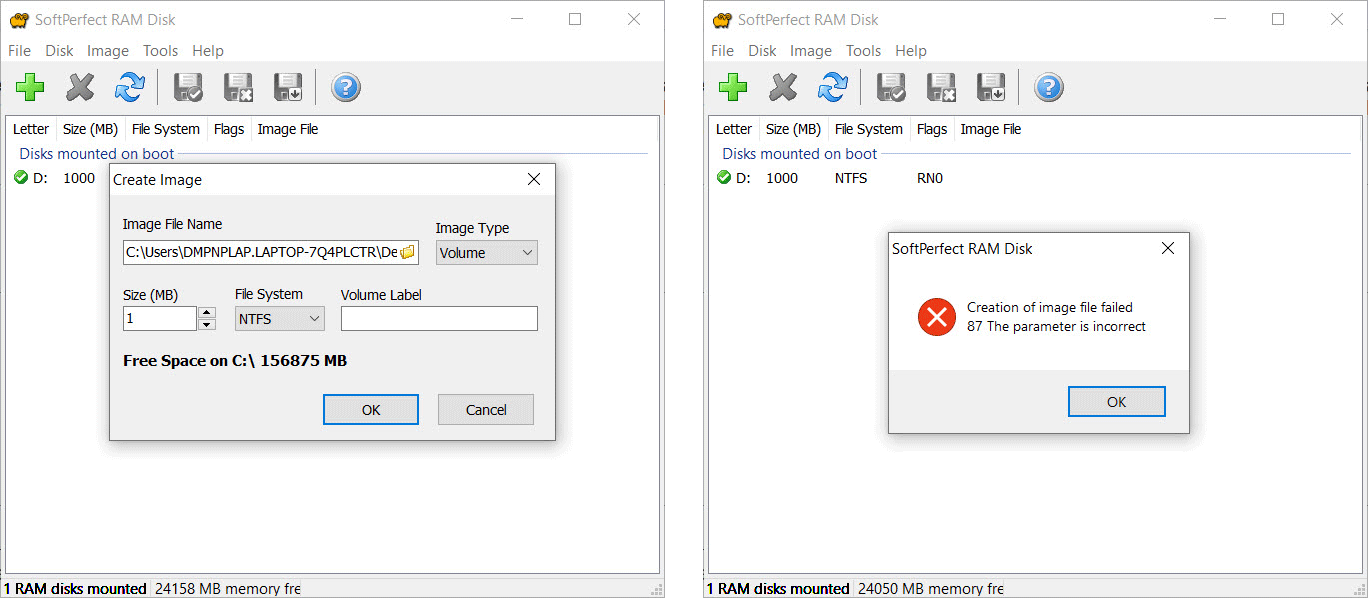Image resolution: width=1368 pixels, height=598 pixels.
Task: Open File menu in left window
Action: (x=20, y=51)
